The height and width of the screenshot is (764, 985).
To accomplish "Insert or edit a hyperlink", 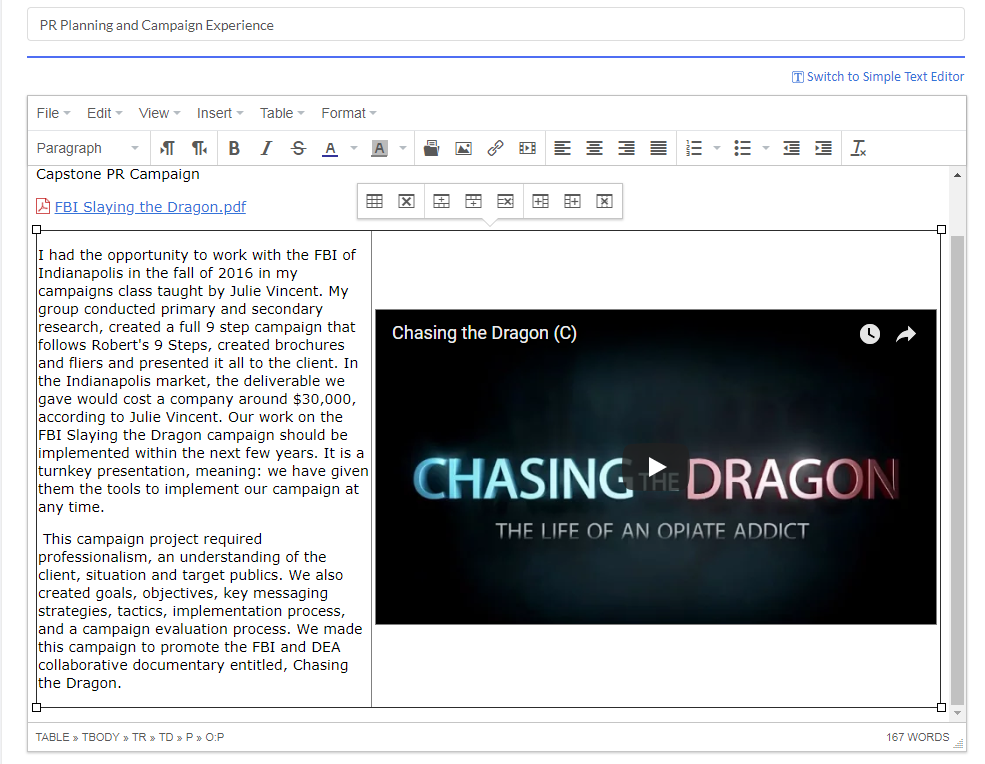I will (x=495, y=148).
